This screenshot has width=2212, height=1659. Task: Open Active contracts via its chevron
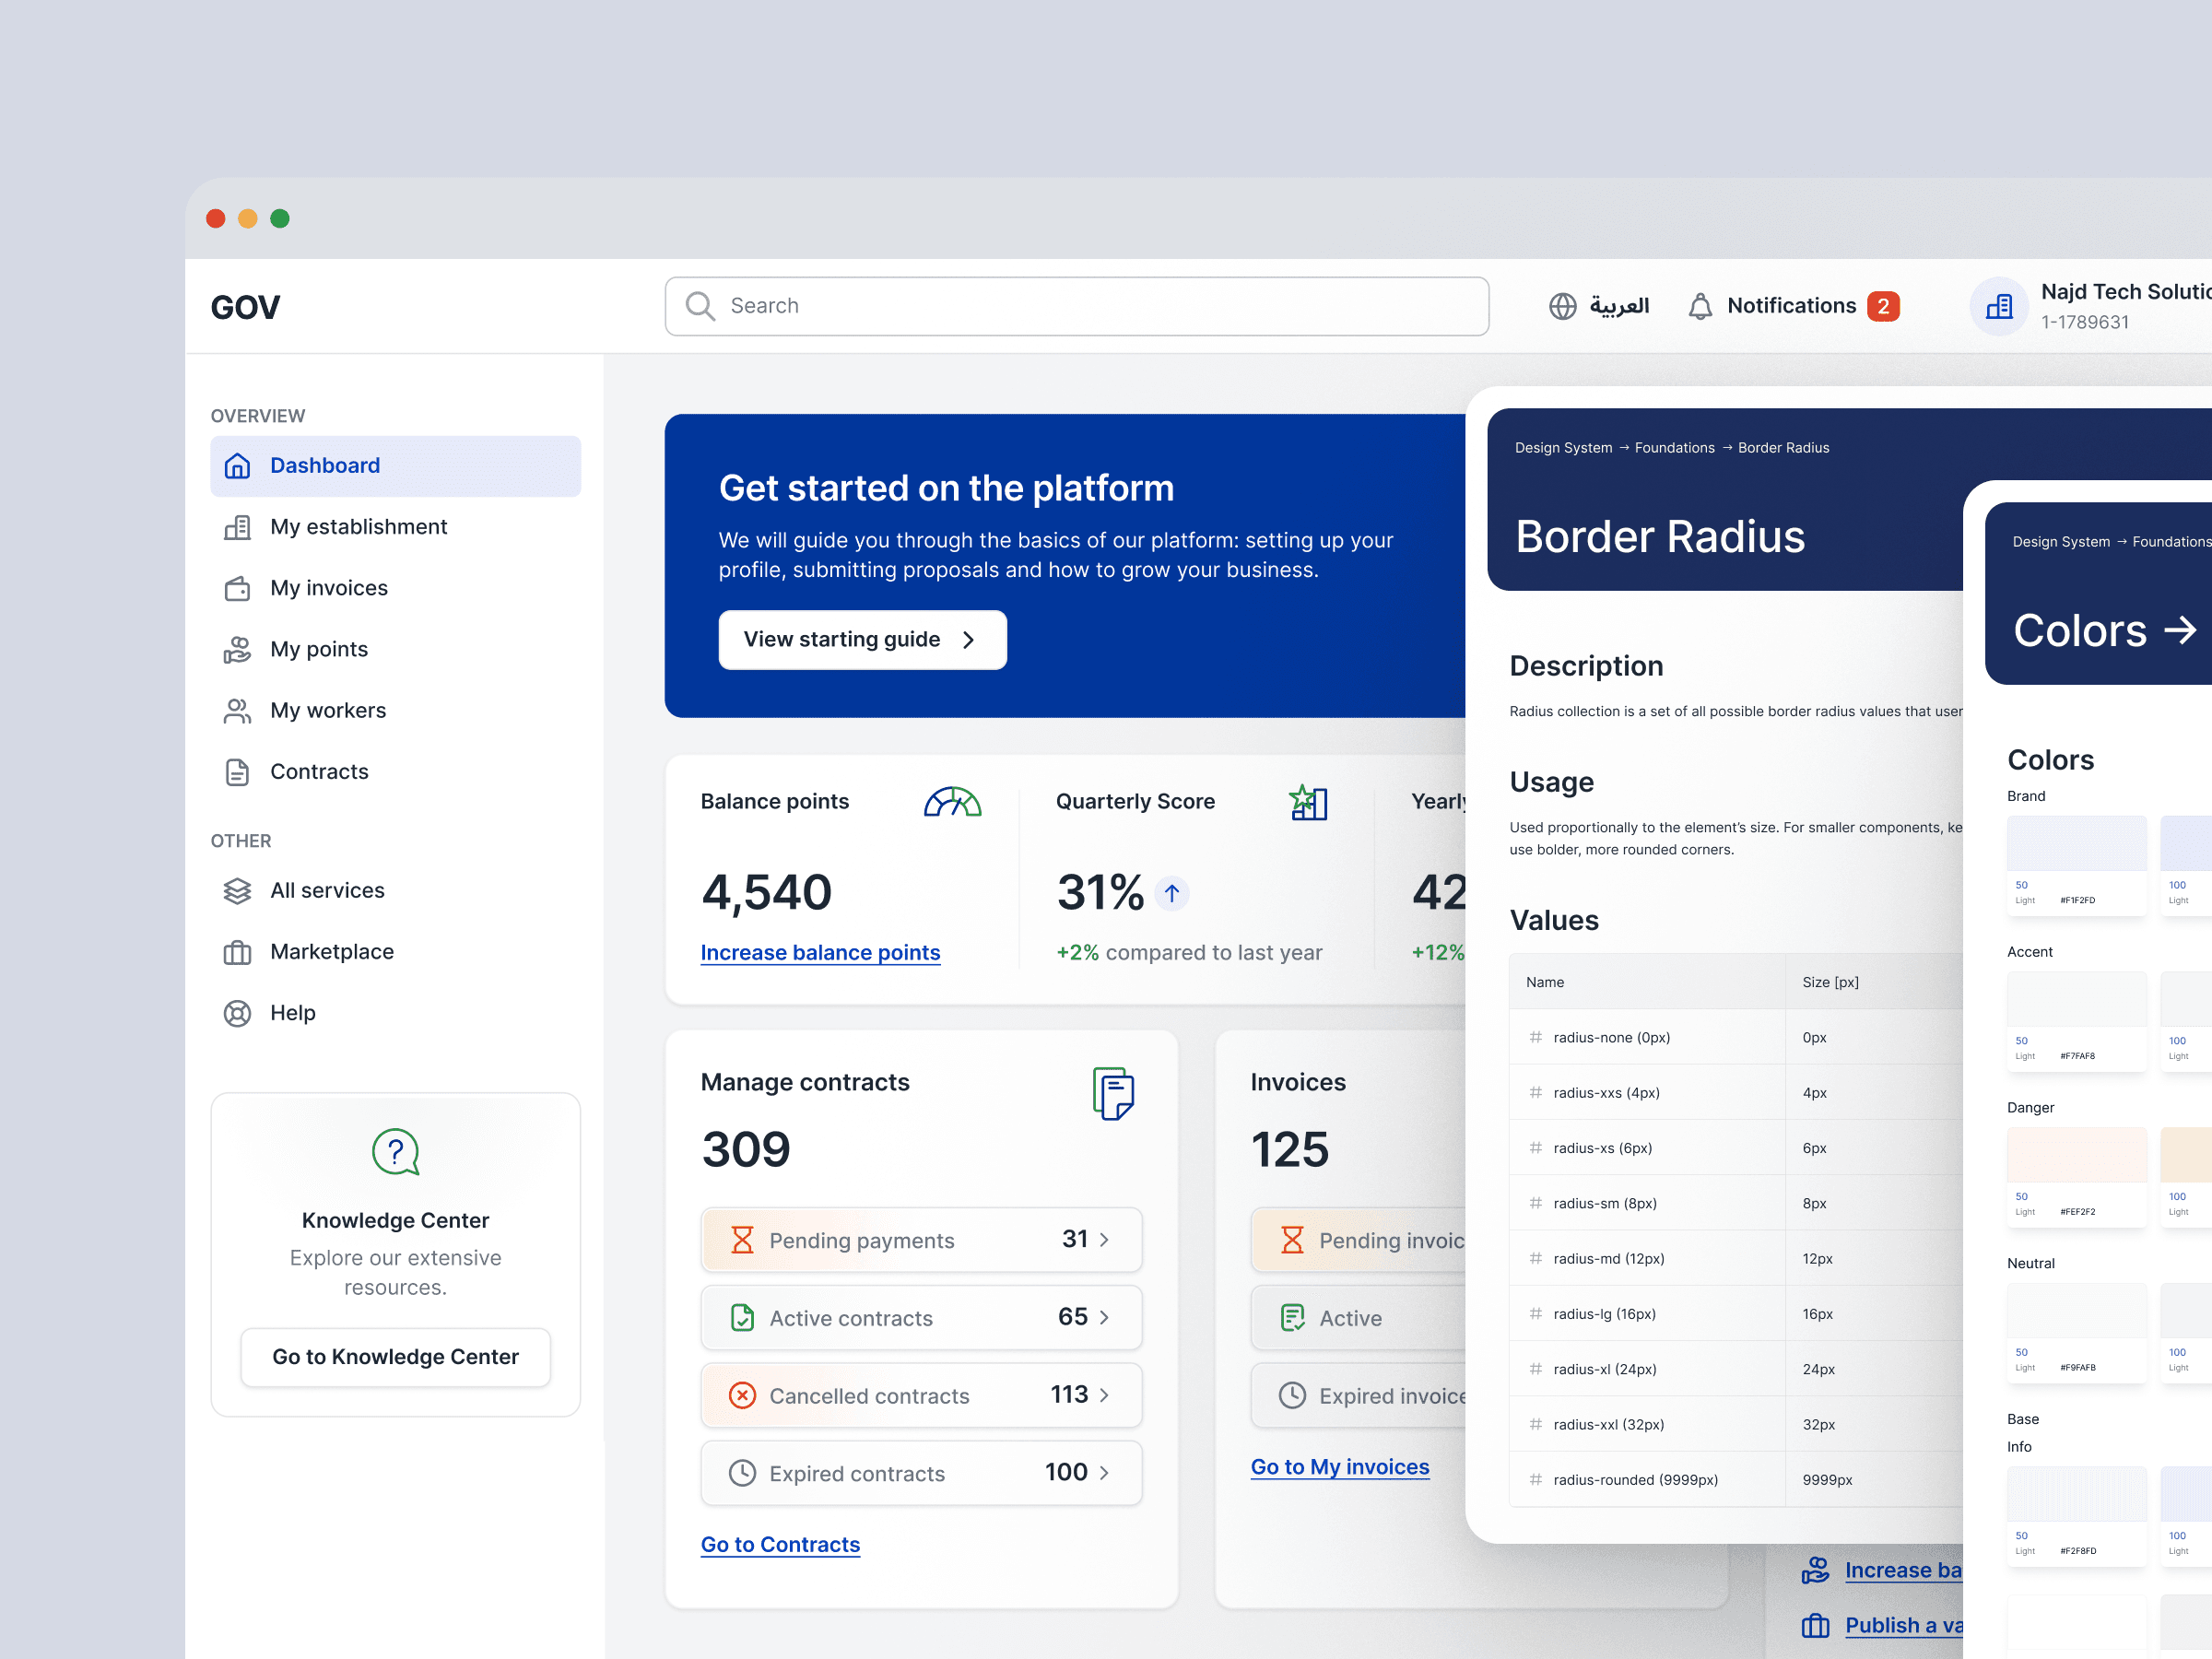[1104, 1317]
